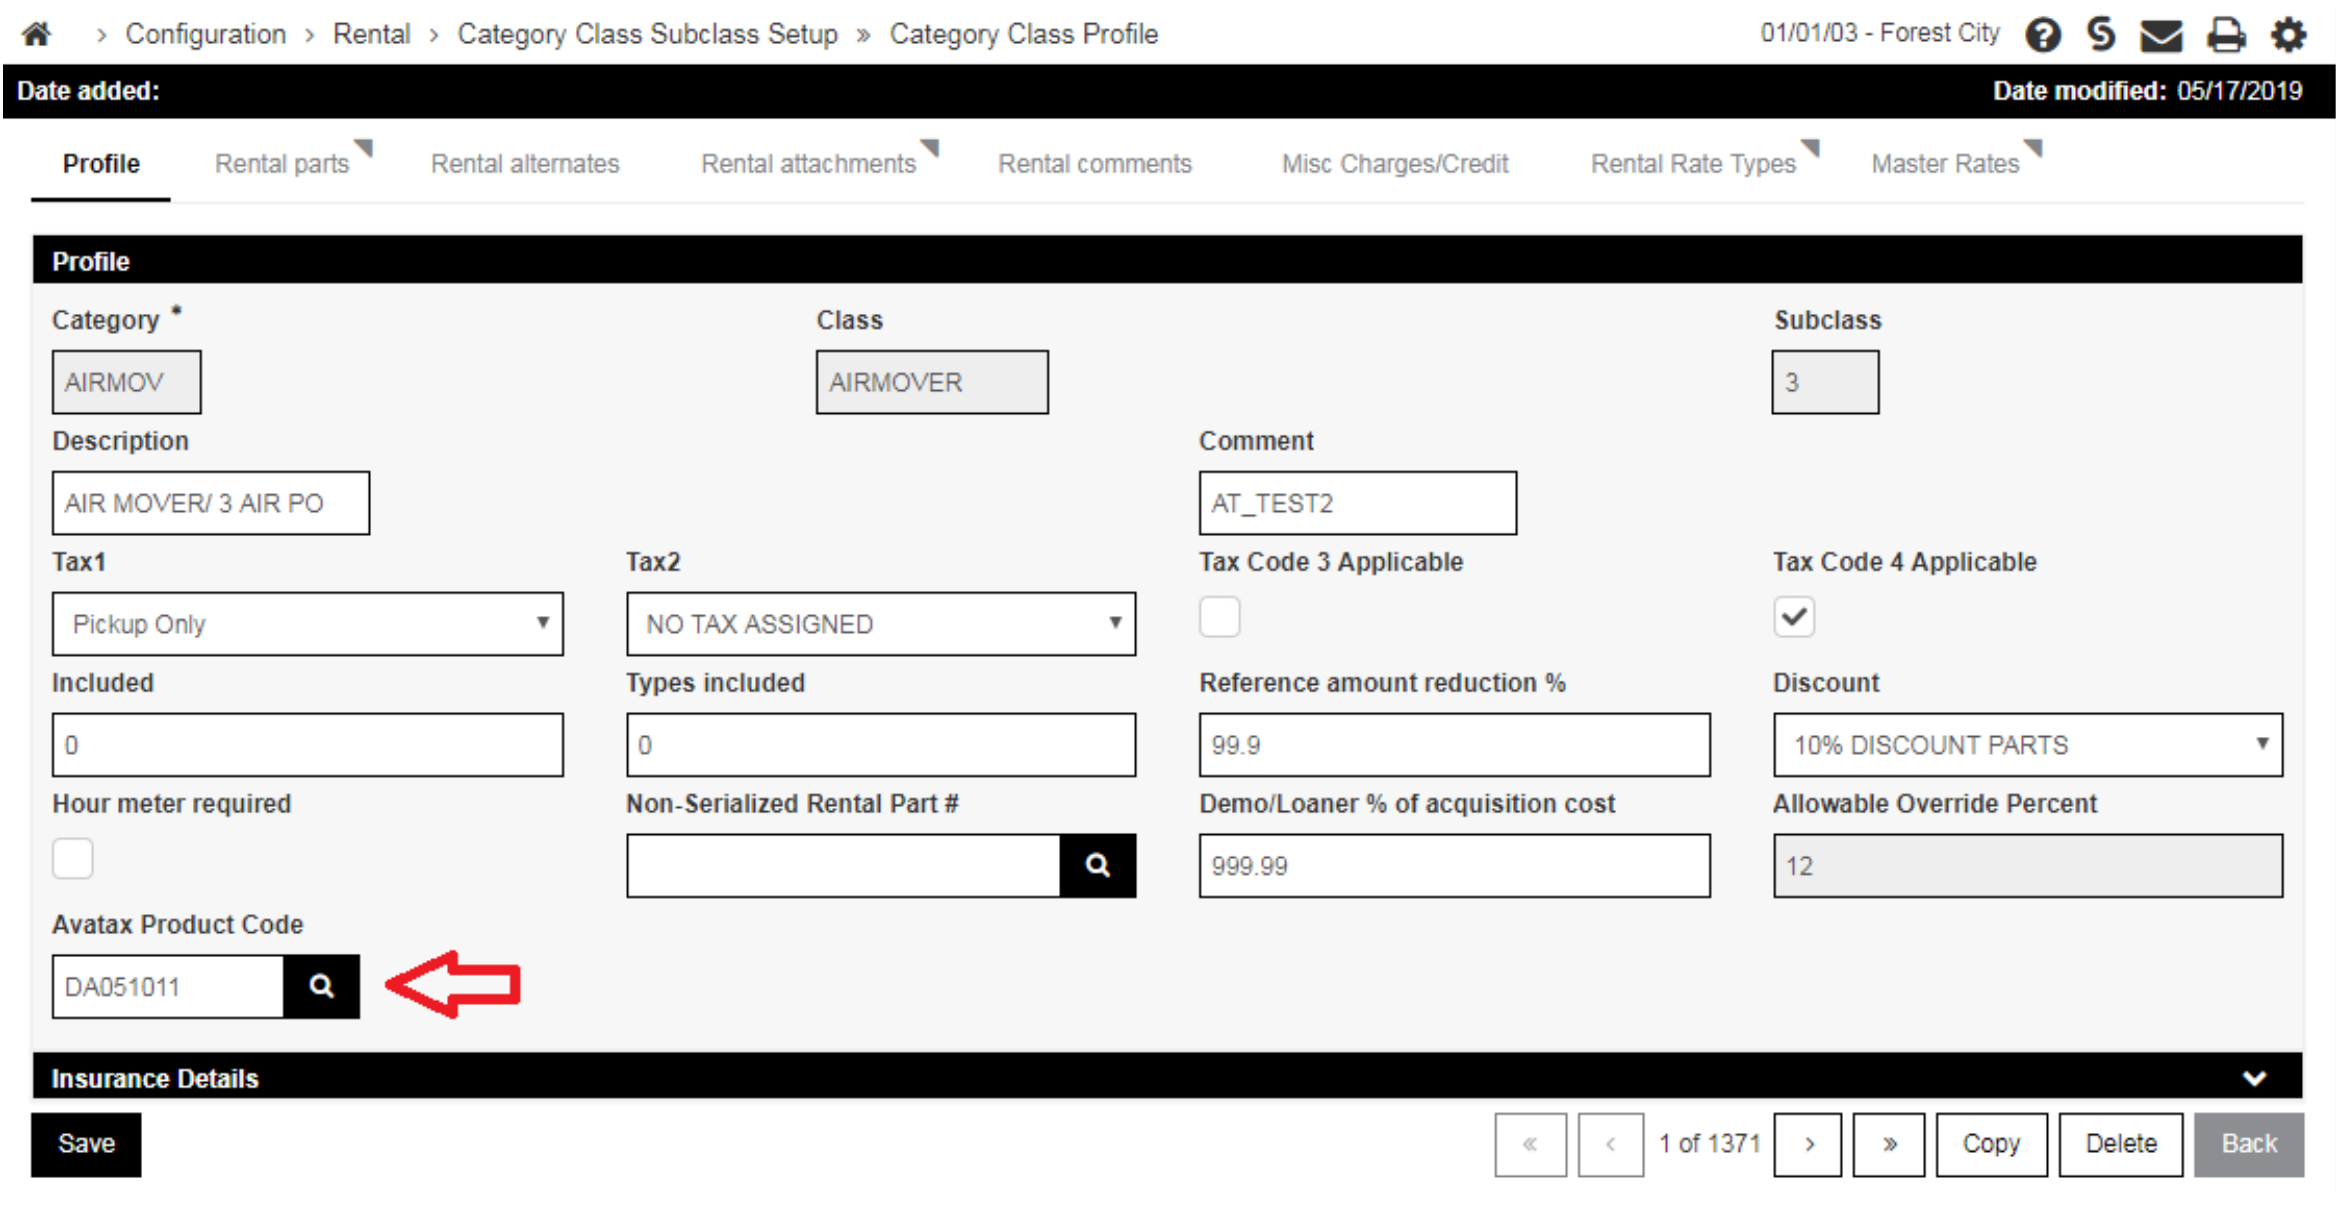Search Non-Serialized Rental Part # lookup
The height and width of the screenshot is (1213, 2336).
pos(1098,866)
